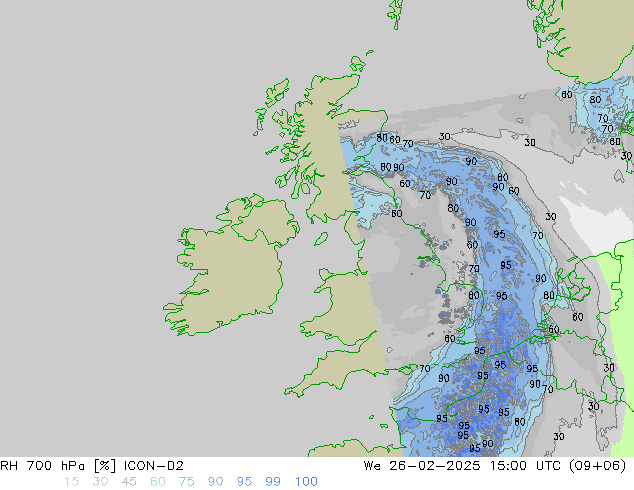Select the legend value 60 in the scale row
The image size is (634, 490).
coord(158,482)
